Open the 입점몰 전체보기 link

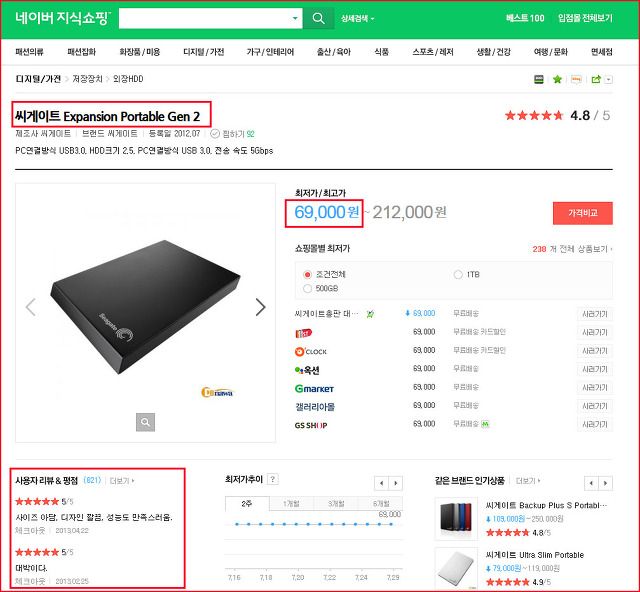pyautogui.click(x=585, y=18)
